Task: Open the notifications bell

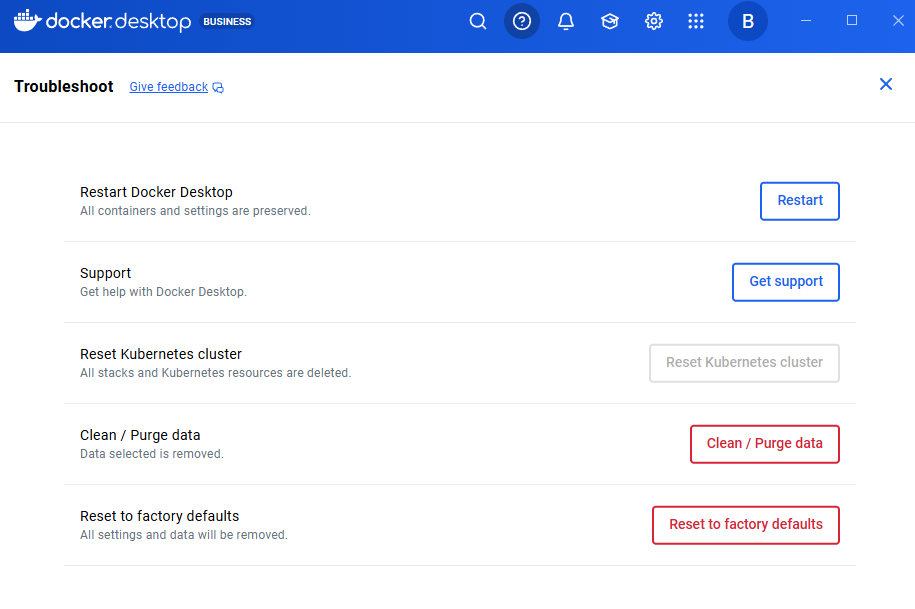Action: (566, 21)
